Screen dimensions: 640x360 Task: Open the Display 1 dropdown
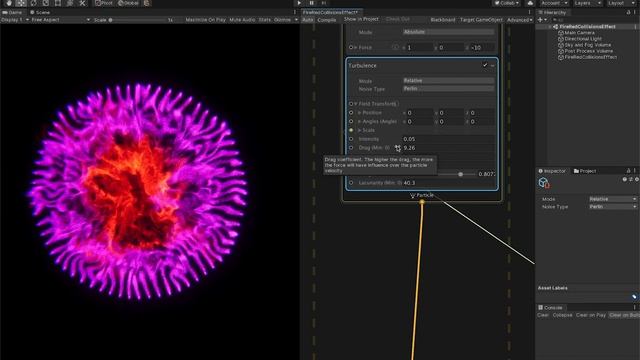(x=15, y=20)
